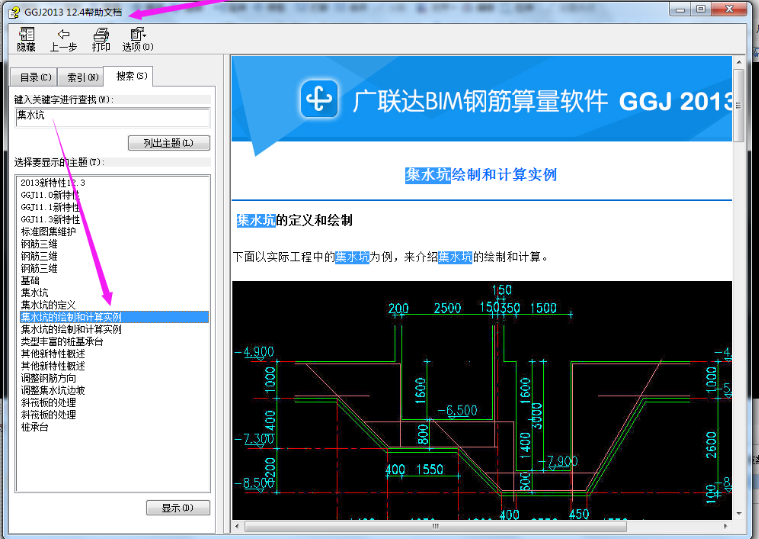
Task: Select topic 调整集水坑边坡
Action: click(53, 390)
